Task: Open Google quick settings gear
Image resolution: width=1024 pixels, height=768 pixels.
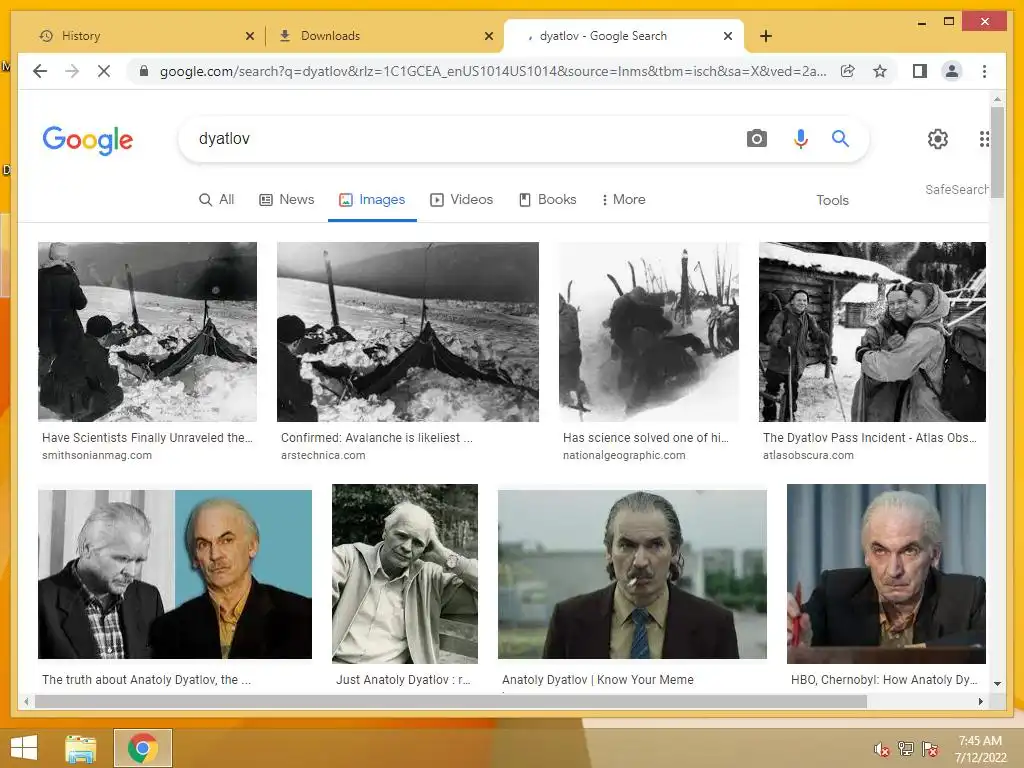Action: click(x=938, y=138)
